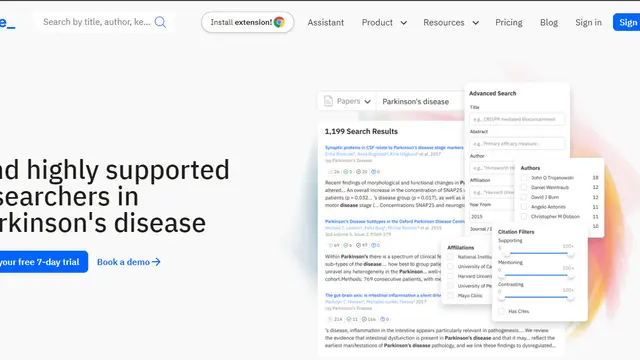Click the arrow icon beside Book a demo

tap(156, 262)
